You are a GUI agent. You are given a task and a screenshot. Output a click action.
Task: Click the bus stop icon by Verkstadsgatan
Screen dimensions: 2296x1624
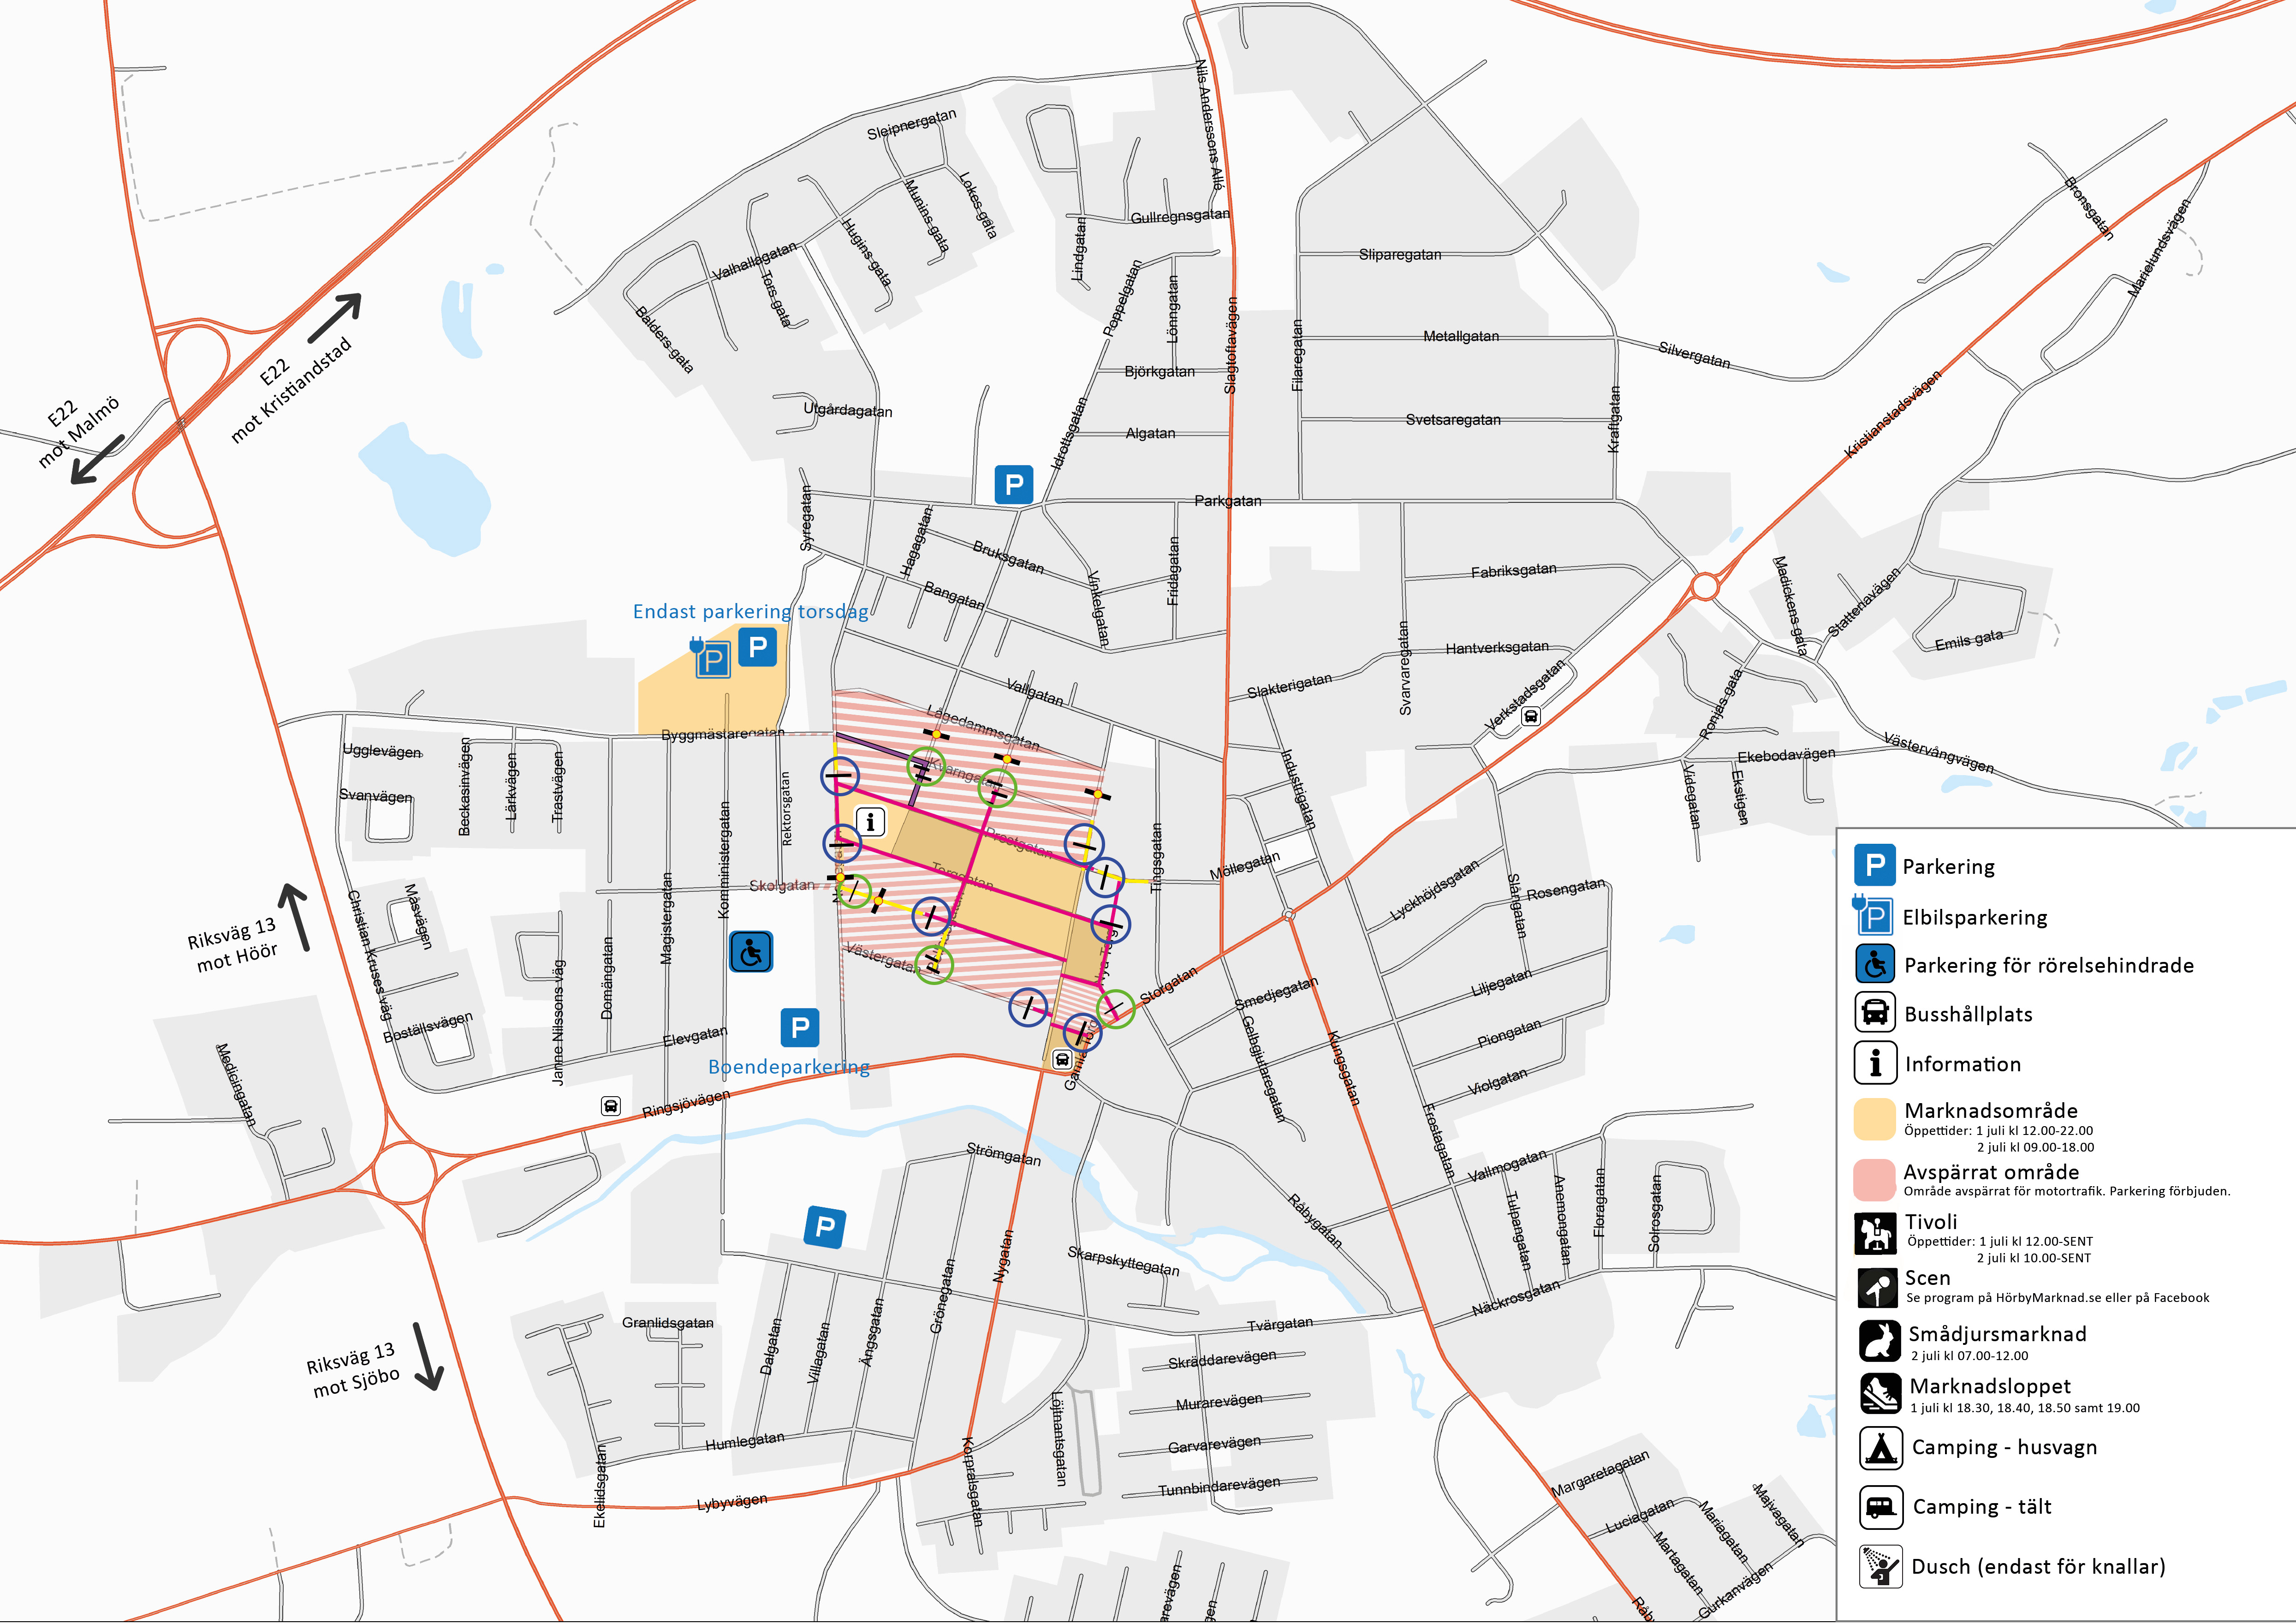1530,715
